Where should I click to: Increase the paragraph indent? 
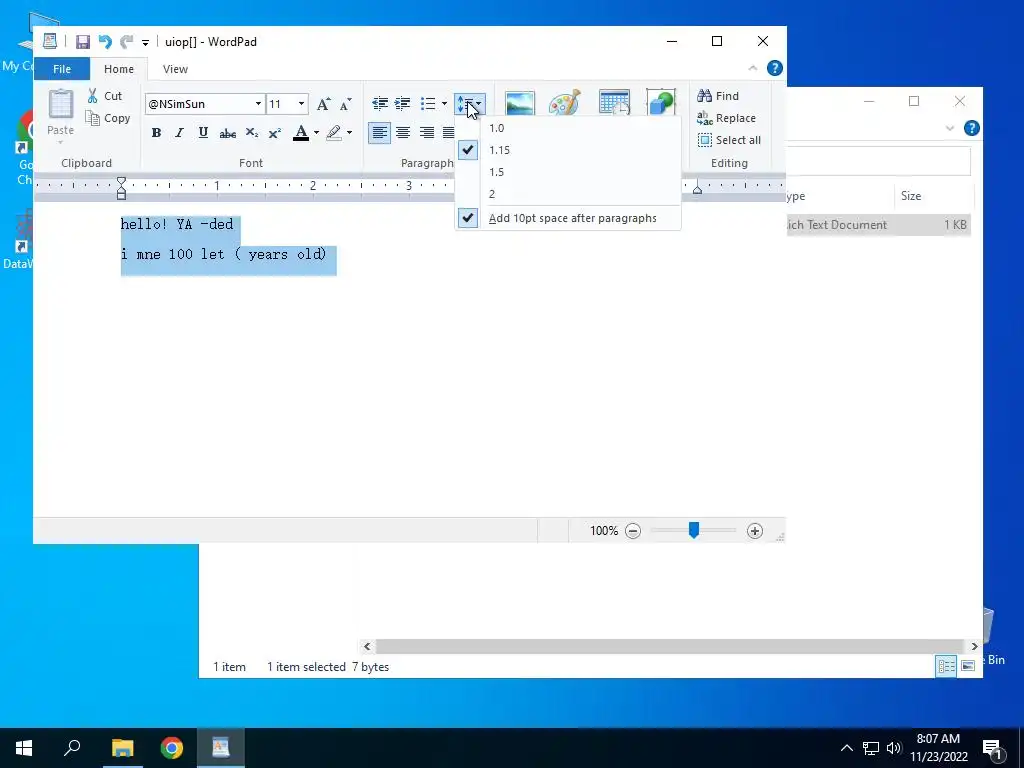[x=403, y=103]
